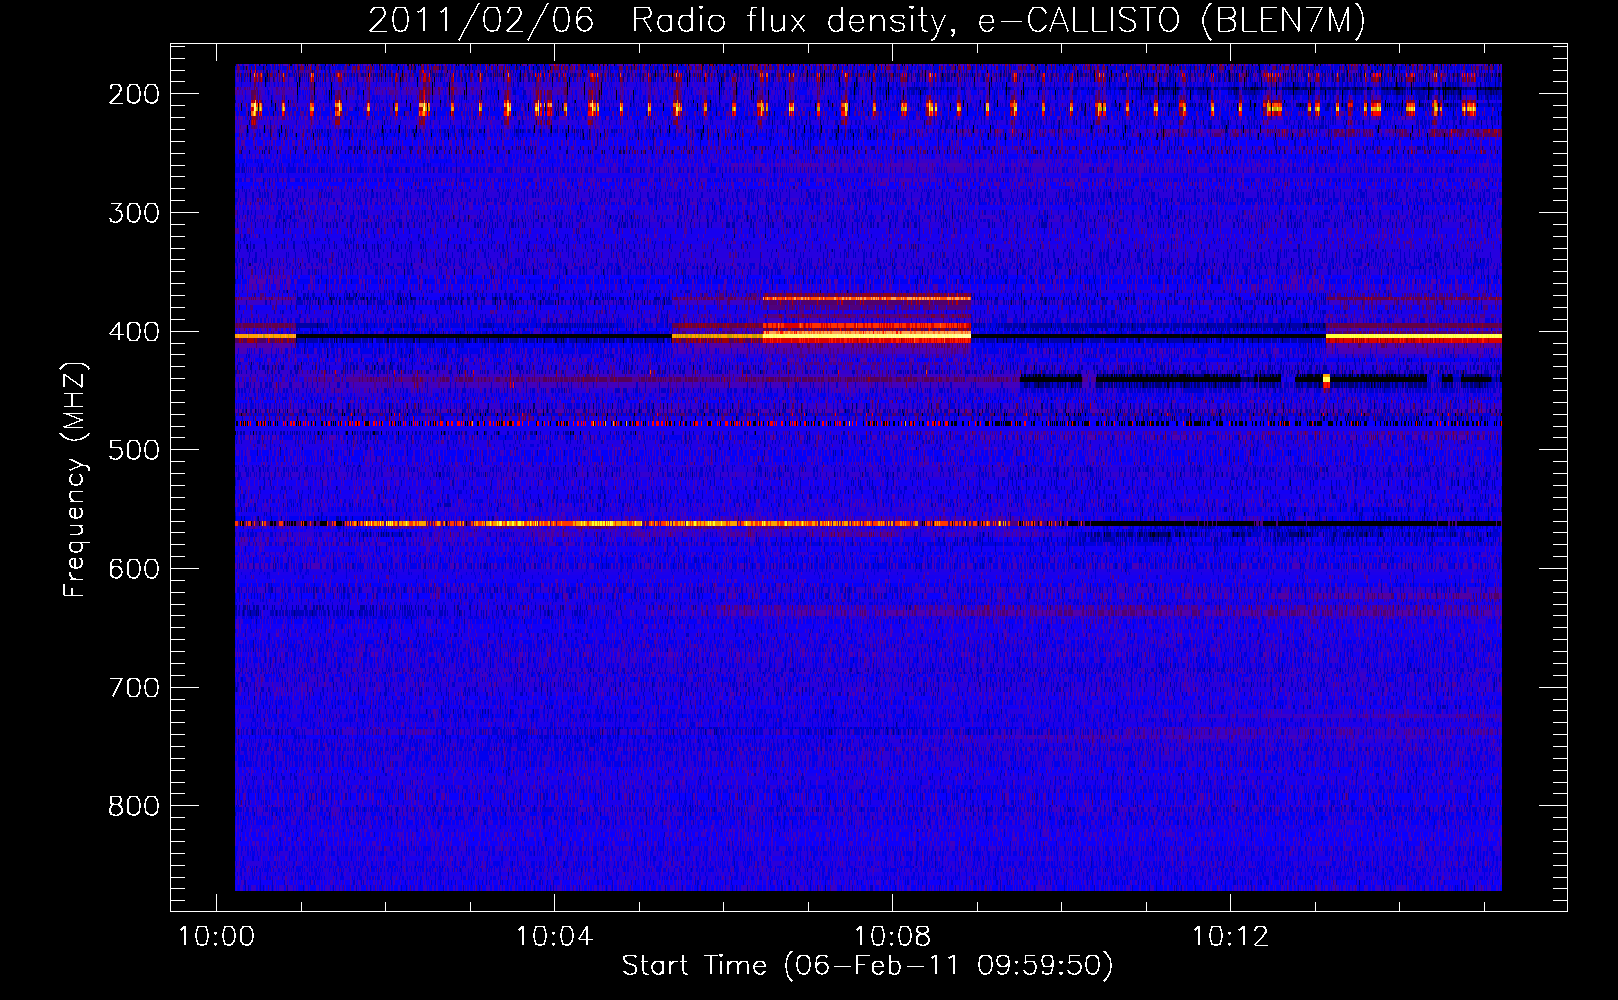Click the 700 frequency tick label
Image resolution: width=1618 pixels, height=1000 pixels.
click(134, 688)
